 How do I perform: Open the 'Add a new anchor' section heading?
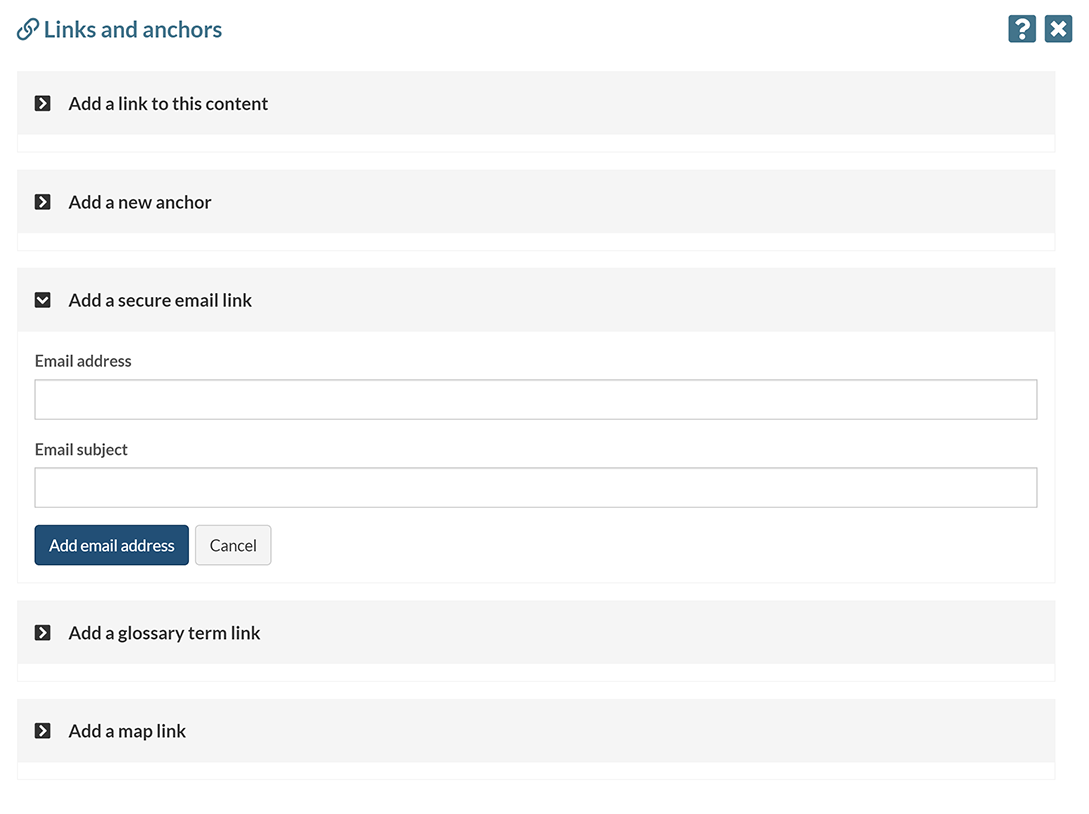pos(140,202)
